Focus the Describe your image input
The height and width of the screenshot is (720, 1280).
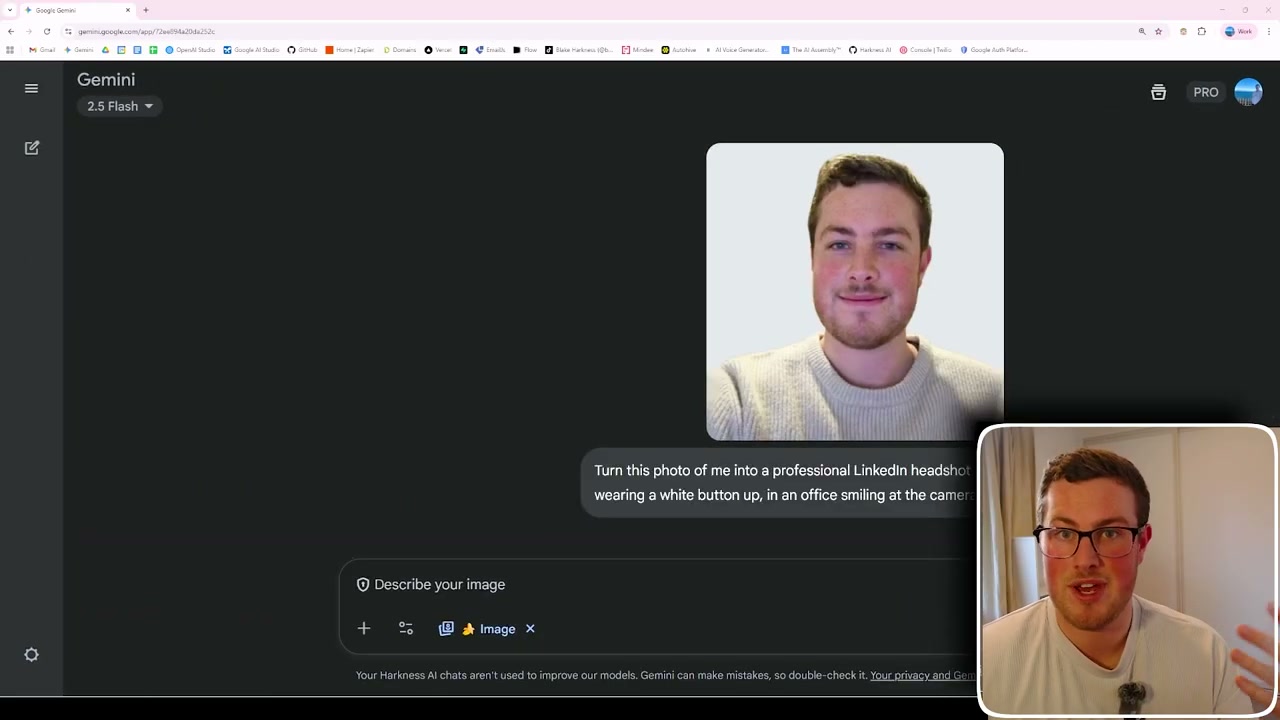pos(440,585)
